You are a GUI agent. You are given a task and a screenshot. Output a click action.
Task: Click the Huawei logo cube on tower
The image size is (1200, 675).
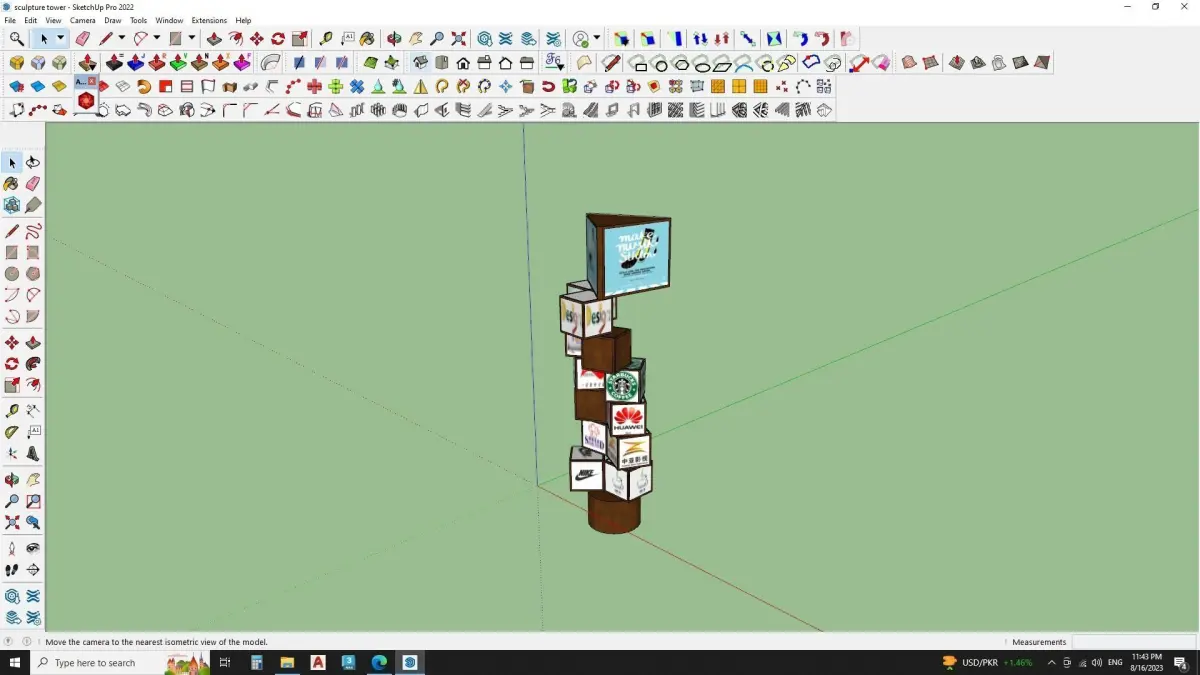[628, 418]
